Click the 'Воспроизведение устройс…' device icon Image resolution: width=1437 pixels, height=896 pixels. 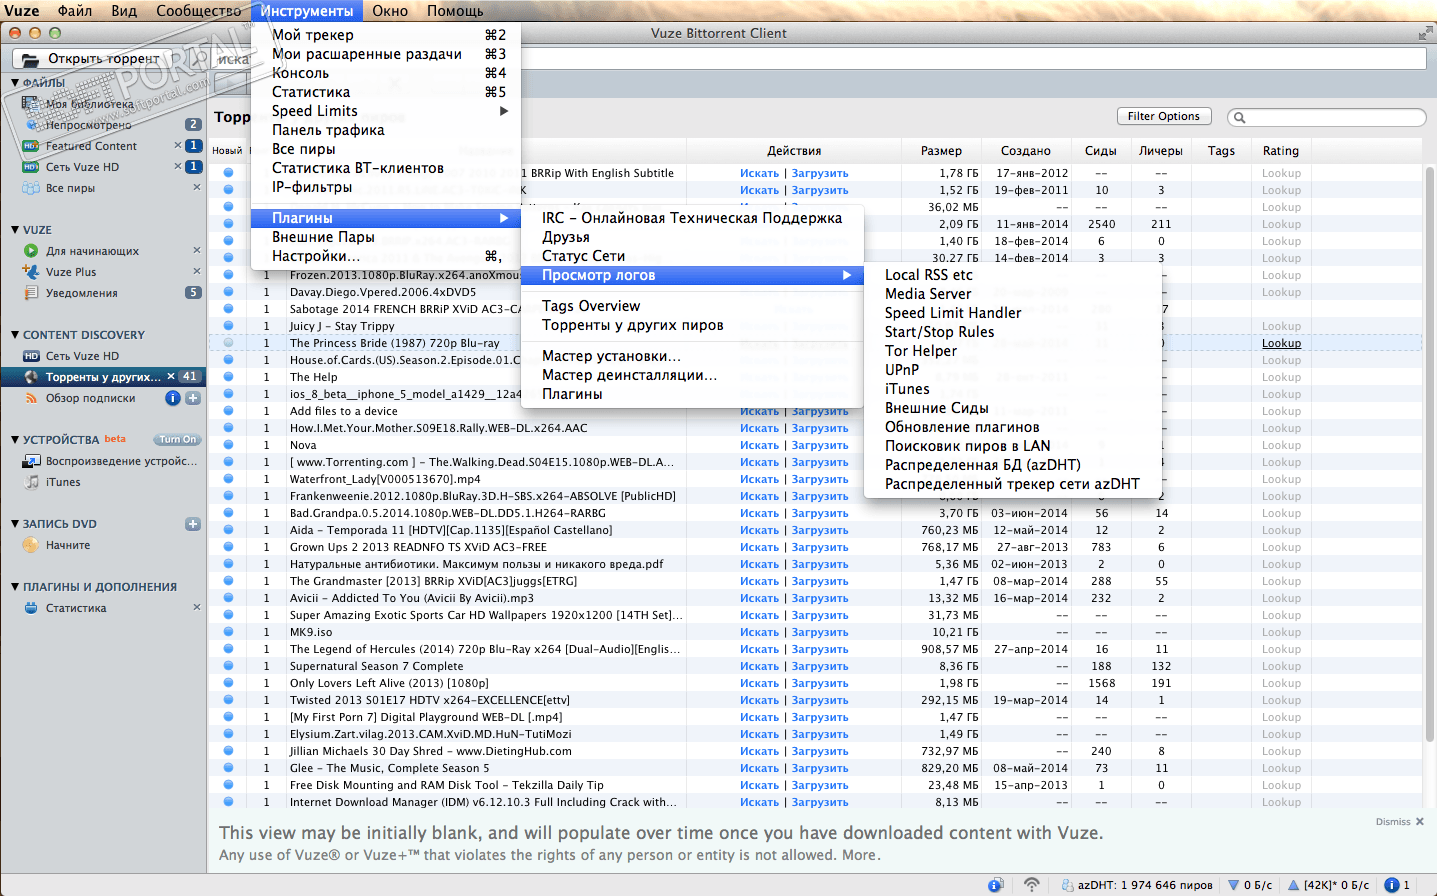[x=31, y=461]
